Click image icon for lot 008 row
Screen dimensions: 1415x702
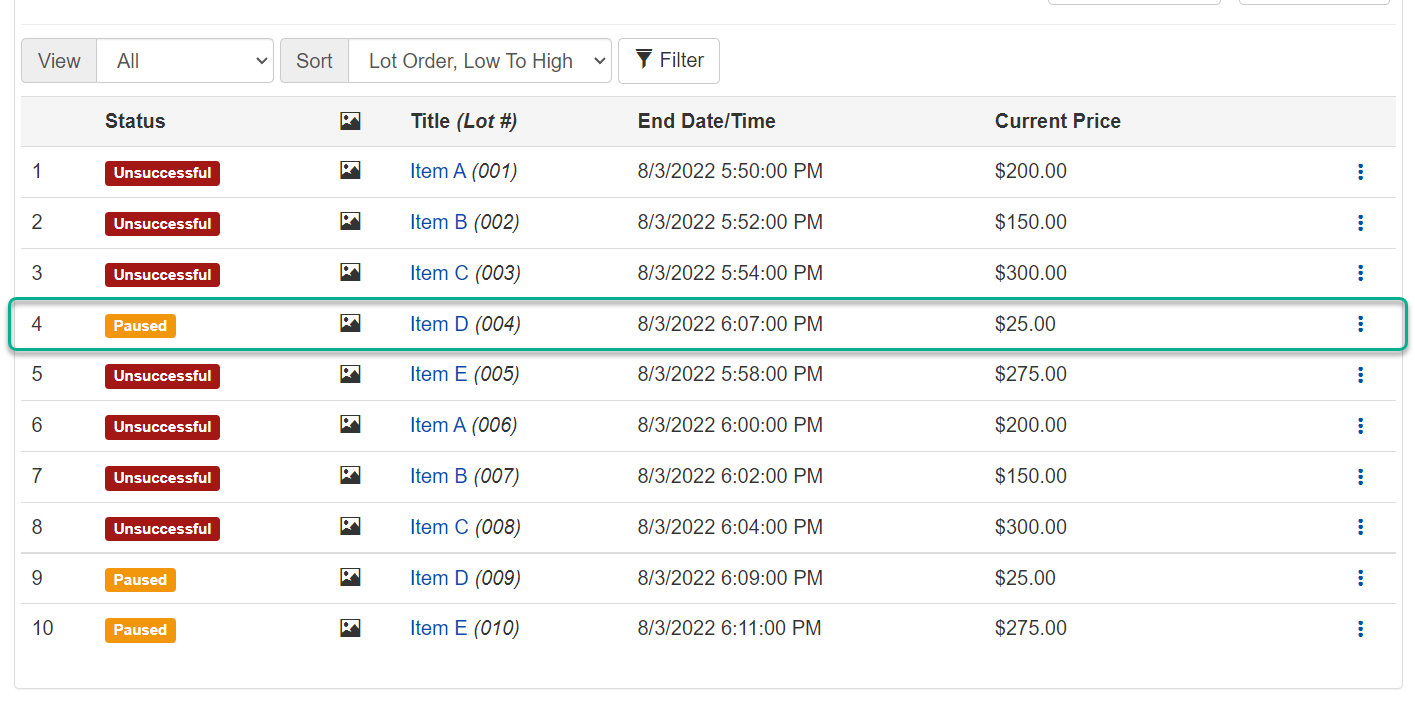[x=350, y=526]
